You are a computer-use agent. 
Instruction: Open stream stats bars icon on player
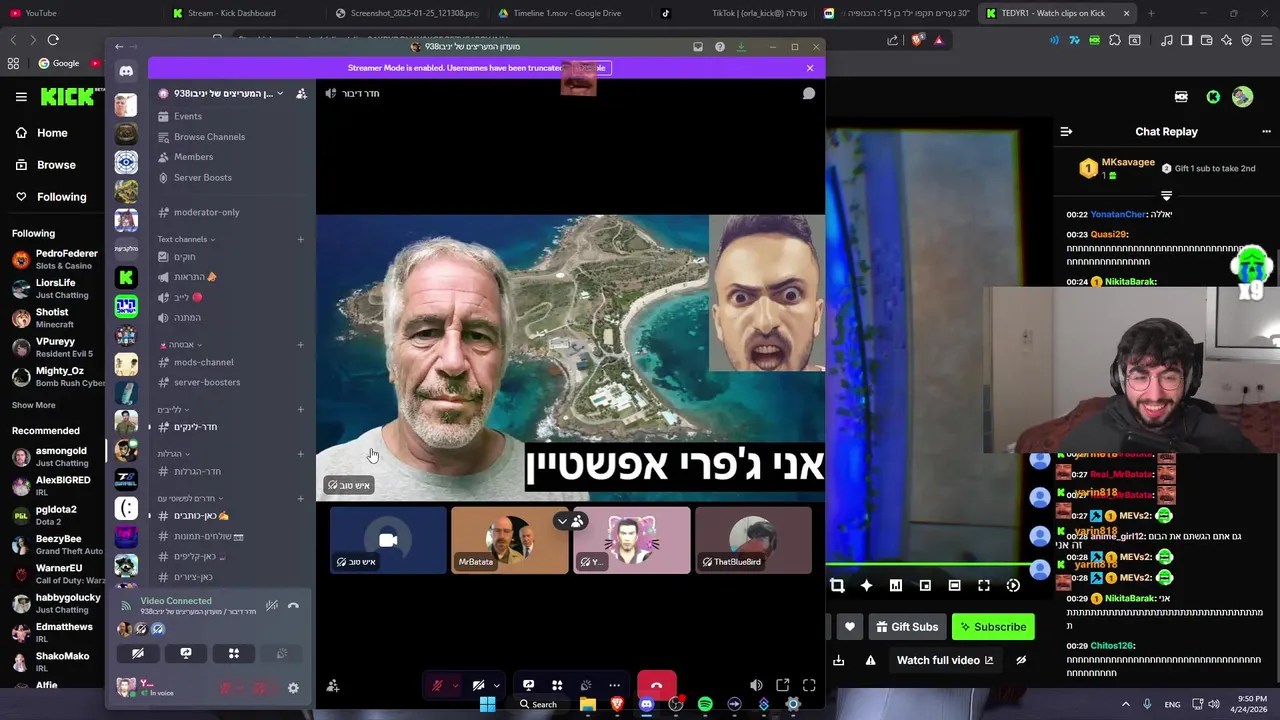tap(895, 585)
